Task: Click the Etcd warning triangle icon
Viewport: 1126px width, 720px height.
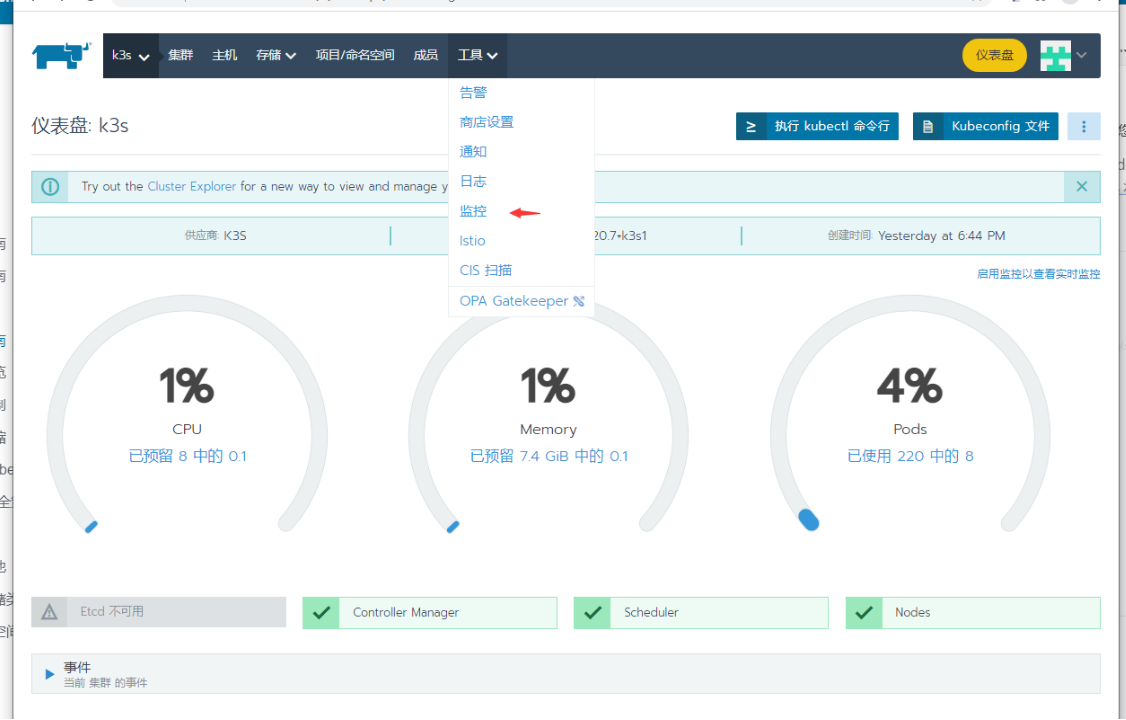Action: pos(50,612)
